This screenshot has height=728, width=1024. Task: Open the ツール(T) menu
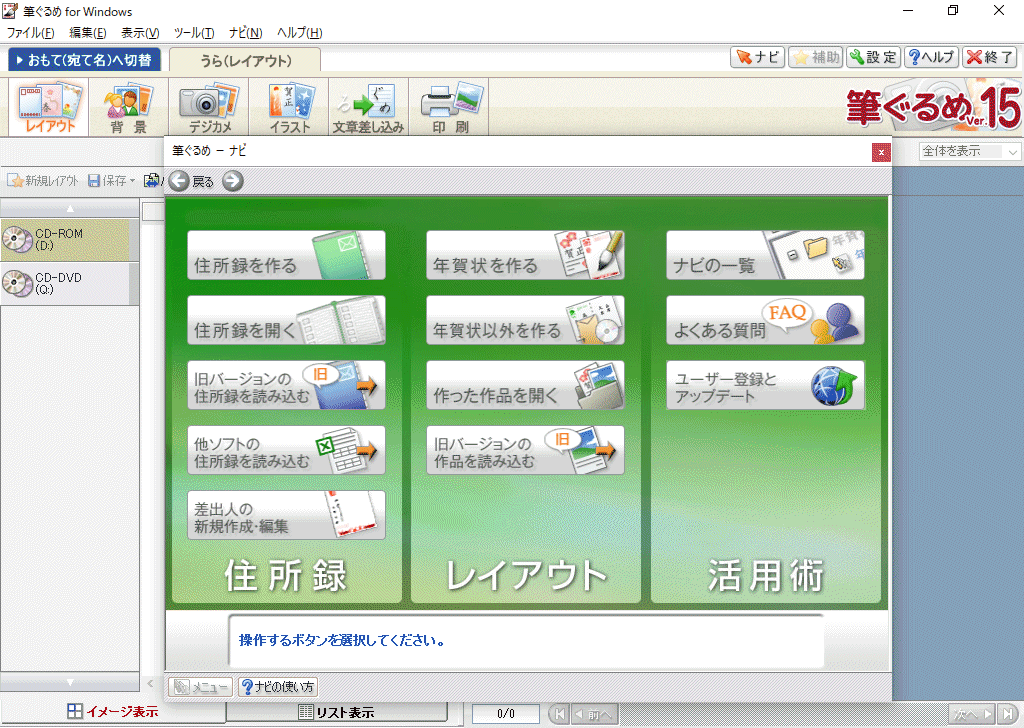(x=193, y=33)
